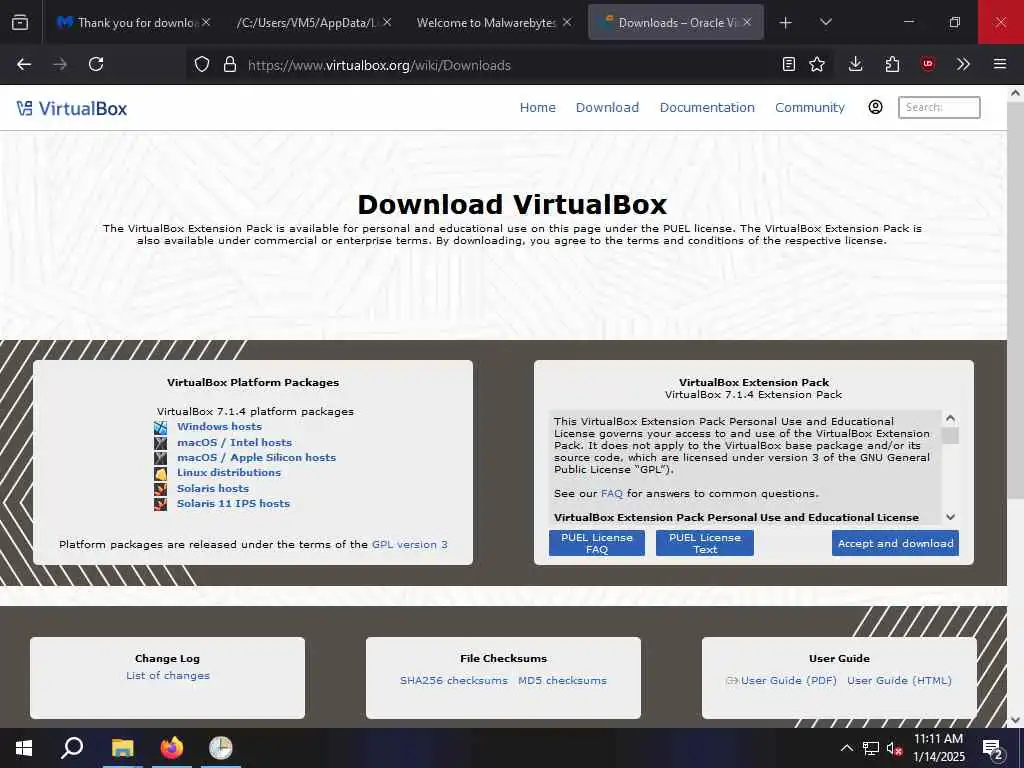Open User Guide (HTML) link
1024x768 pixels.
899,680
